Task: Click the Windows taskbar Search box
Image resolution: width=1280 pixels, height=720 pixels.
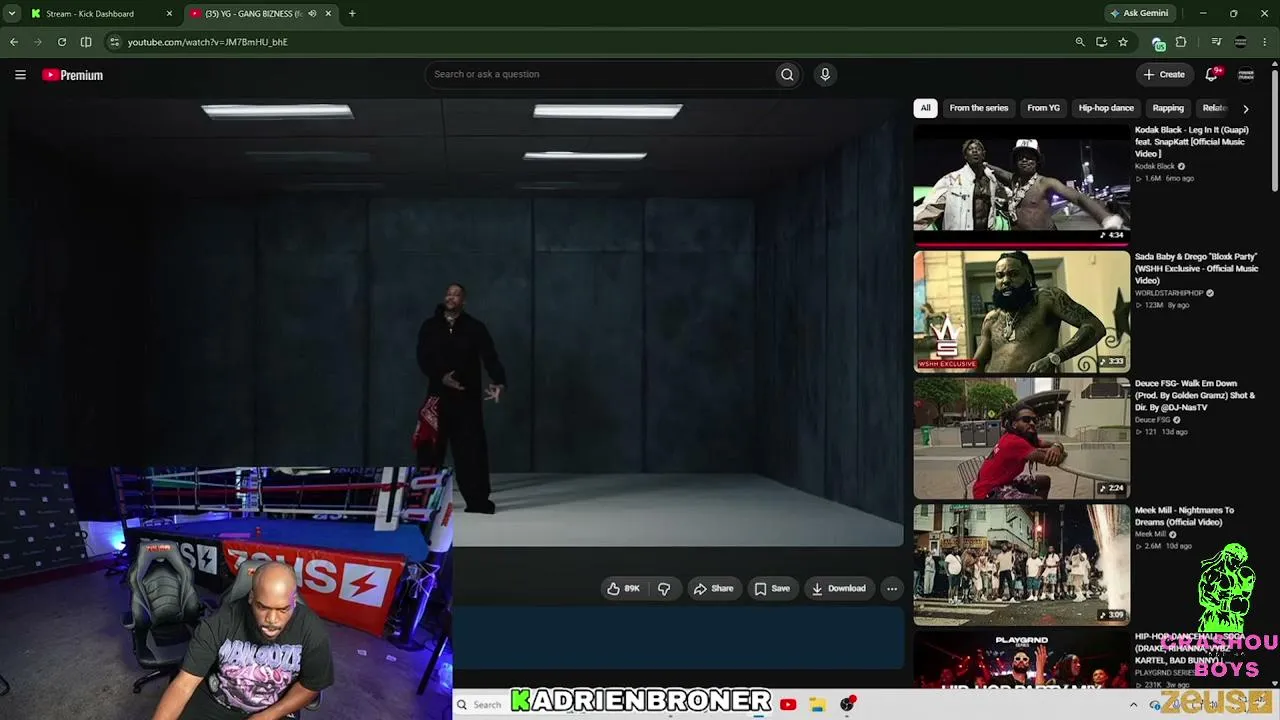Action: point(480,705)
